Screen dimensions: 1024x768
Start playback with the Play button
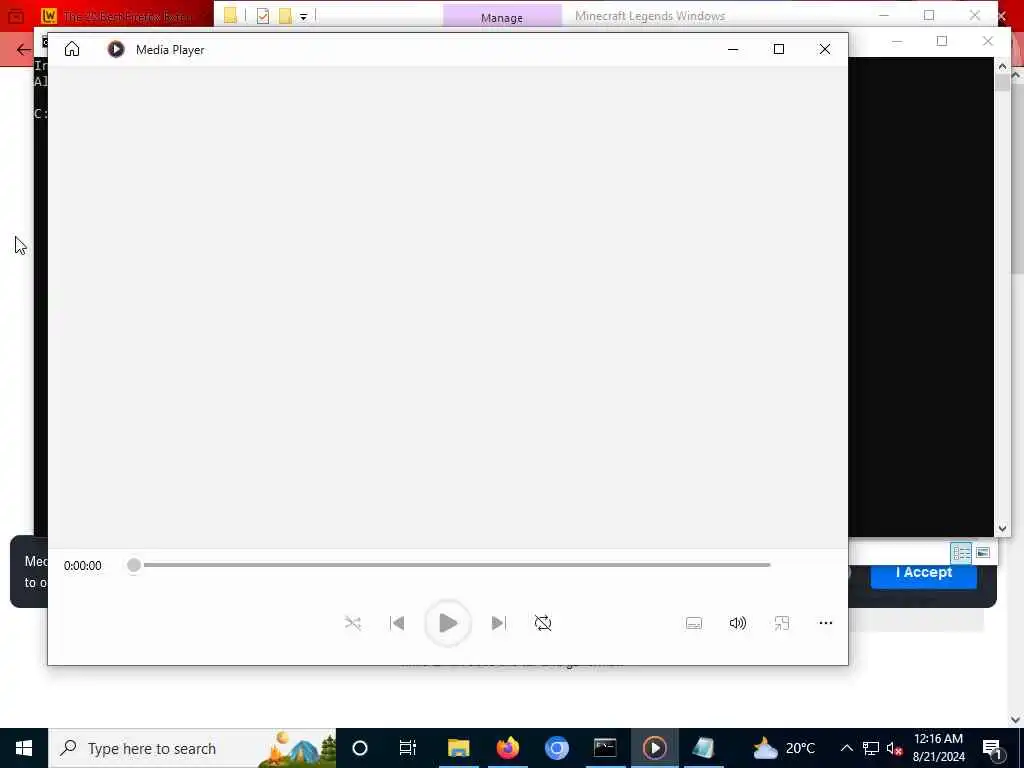click(x=448, y=623)
